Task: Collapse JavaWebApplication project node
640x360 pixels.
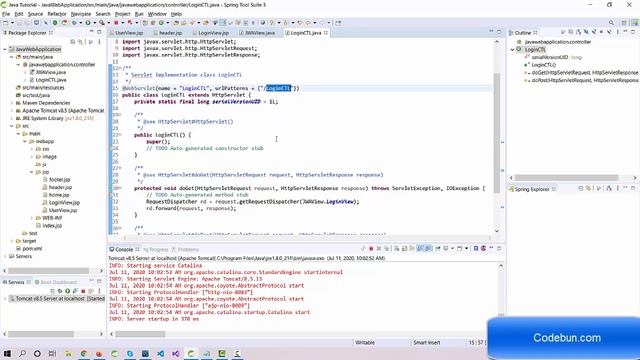Action: pos(5,49)
